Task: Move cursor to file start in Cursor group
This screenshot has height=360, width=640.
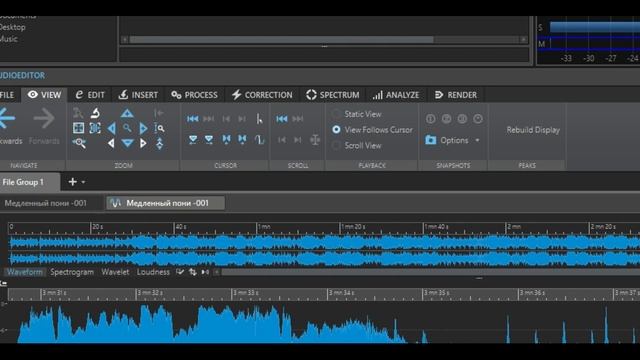Action: (193, 119)
